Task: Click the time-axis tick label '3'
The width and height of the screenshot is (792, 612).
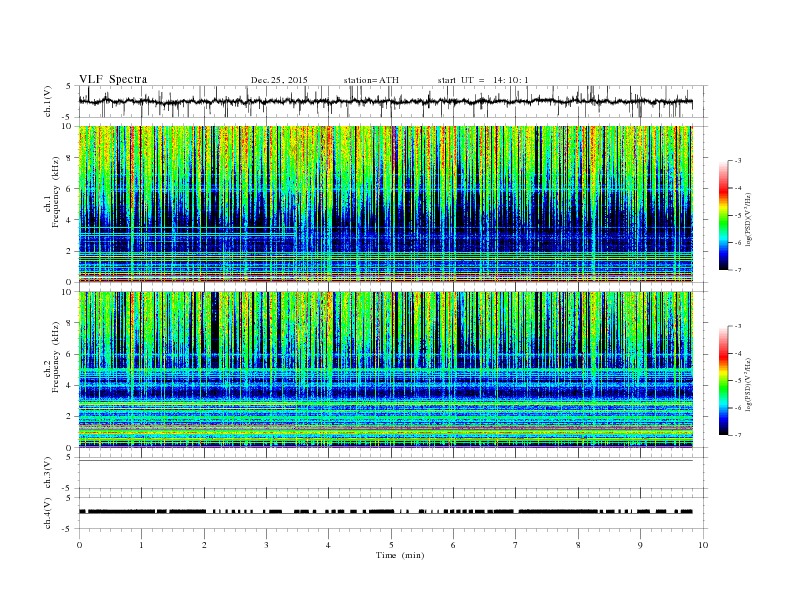Action: (266, 545)
